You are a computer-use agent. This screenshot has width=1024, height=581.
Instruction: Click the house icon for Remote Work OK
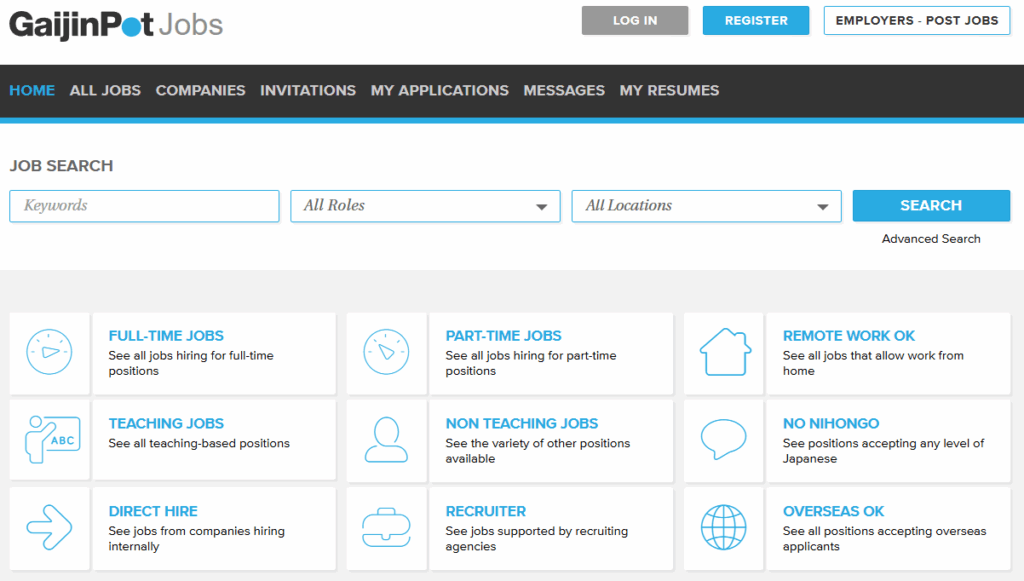[724, 353]
